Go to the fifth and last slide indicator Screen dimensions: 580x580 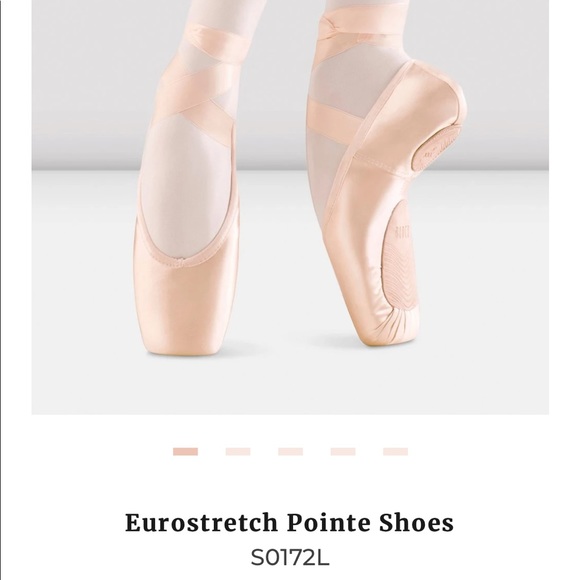395,451
